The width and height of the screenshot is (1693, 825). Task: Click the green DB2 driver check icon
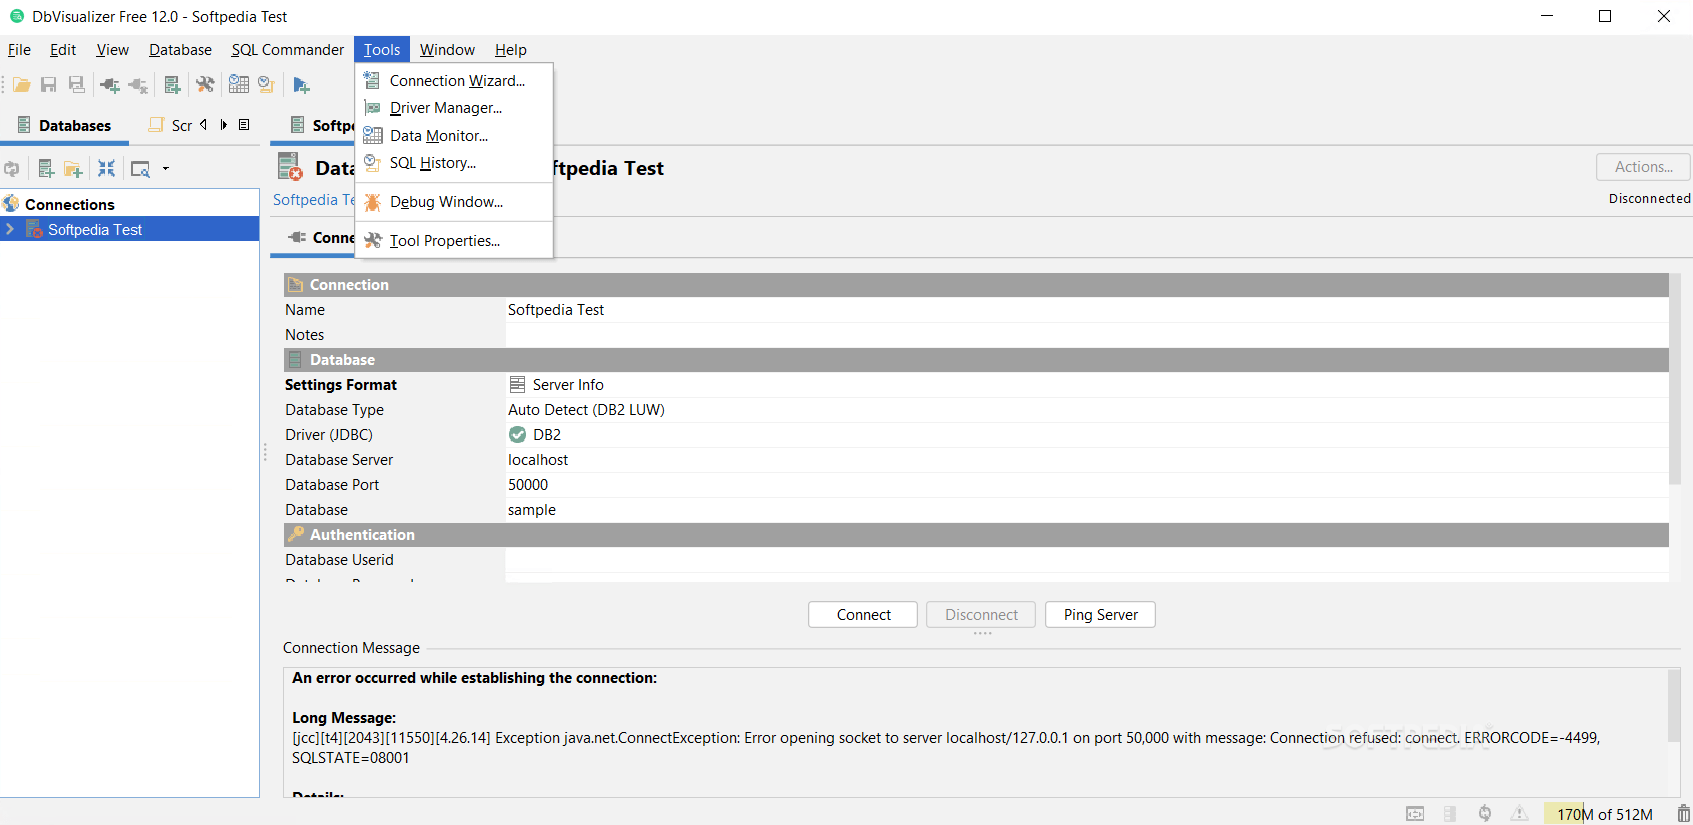point(517,434)
